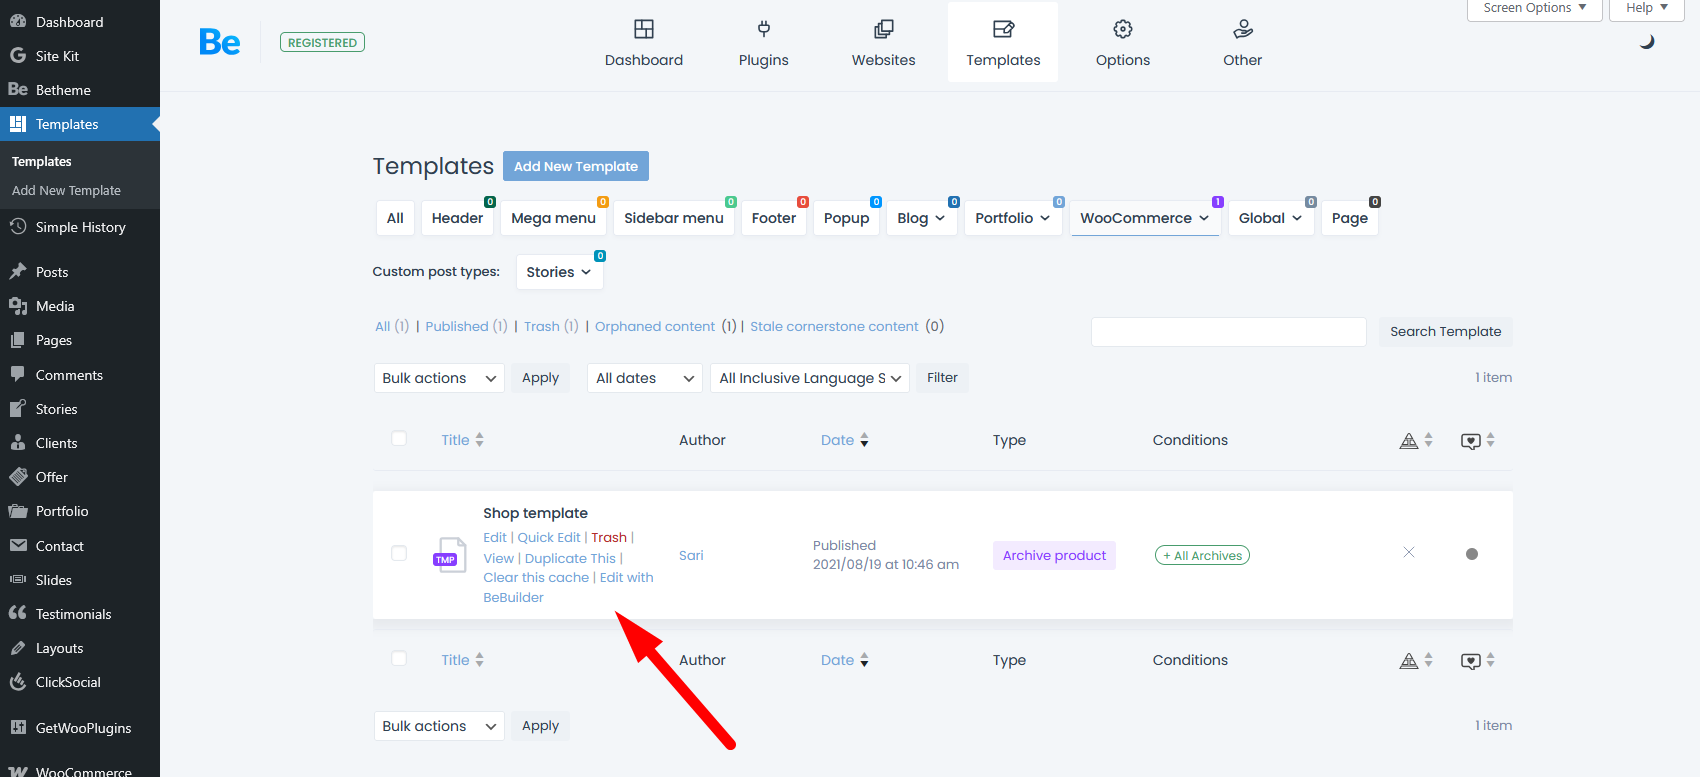
Task: Open Clients in the sidebar
Action: pyautogui.click(x=56, y=443)
